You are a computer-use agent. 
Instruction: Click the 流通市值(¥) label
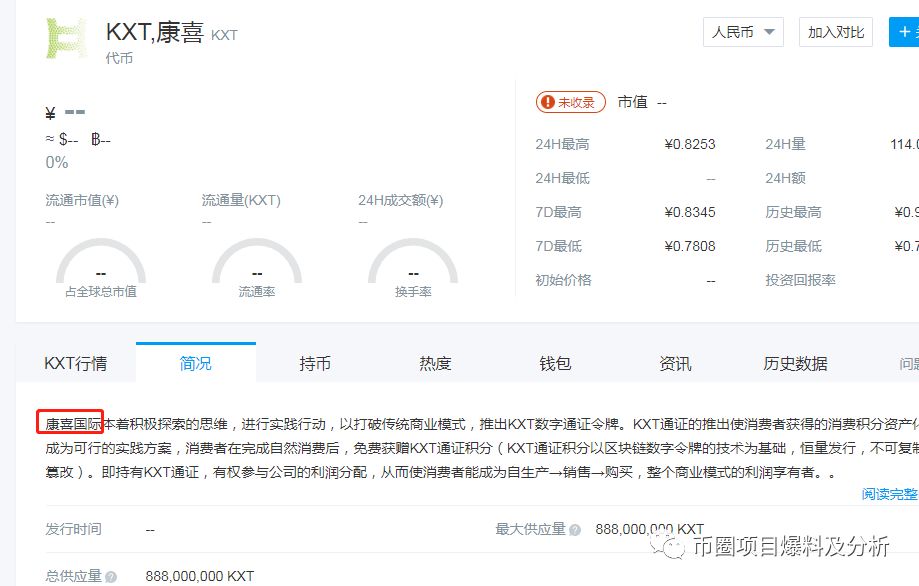[82, 200]
